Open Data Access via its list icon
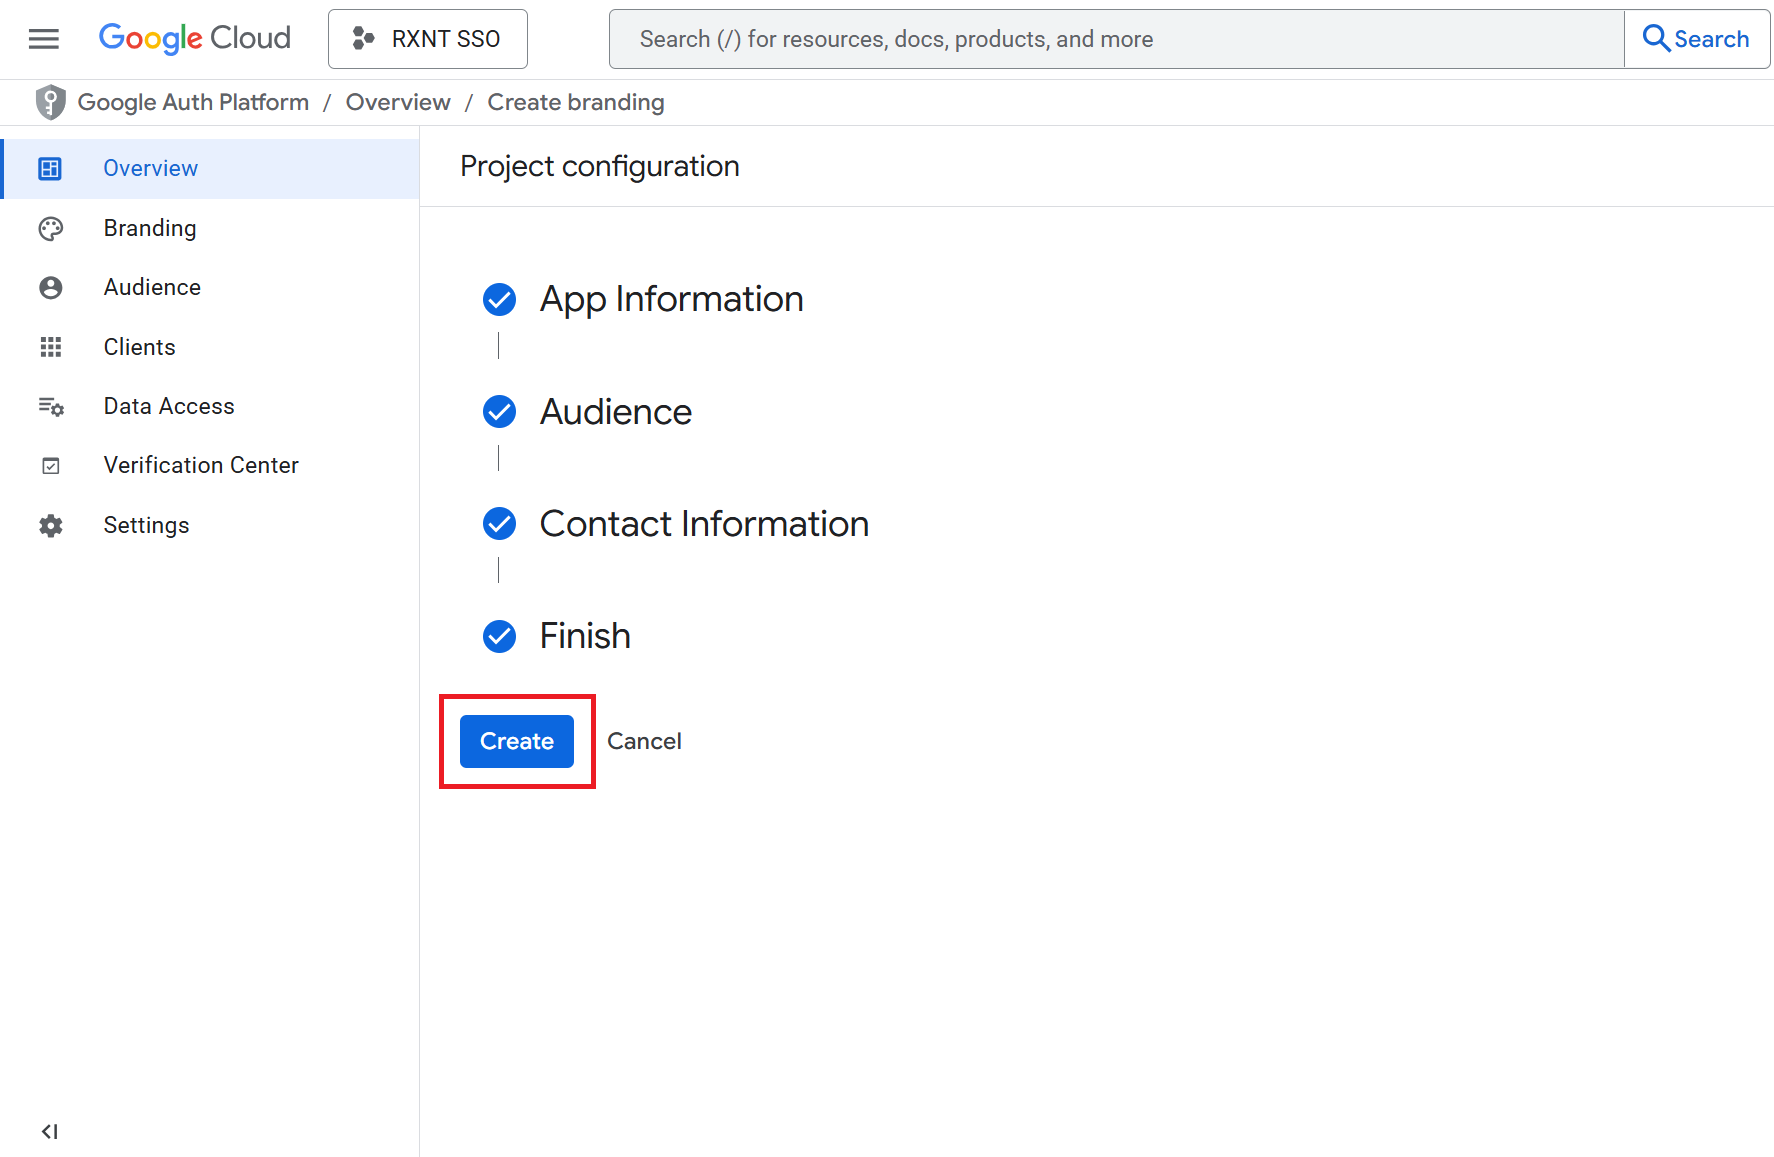 50,406
